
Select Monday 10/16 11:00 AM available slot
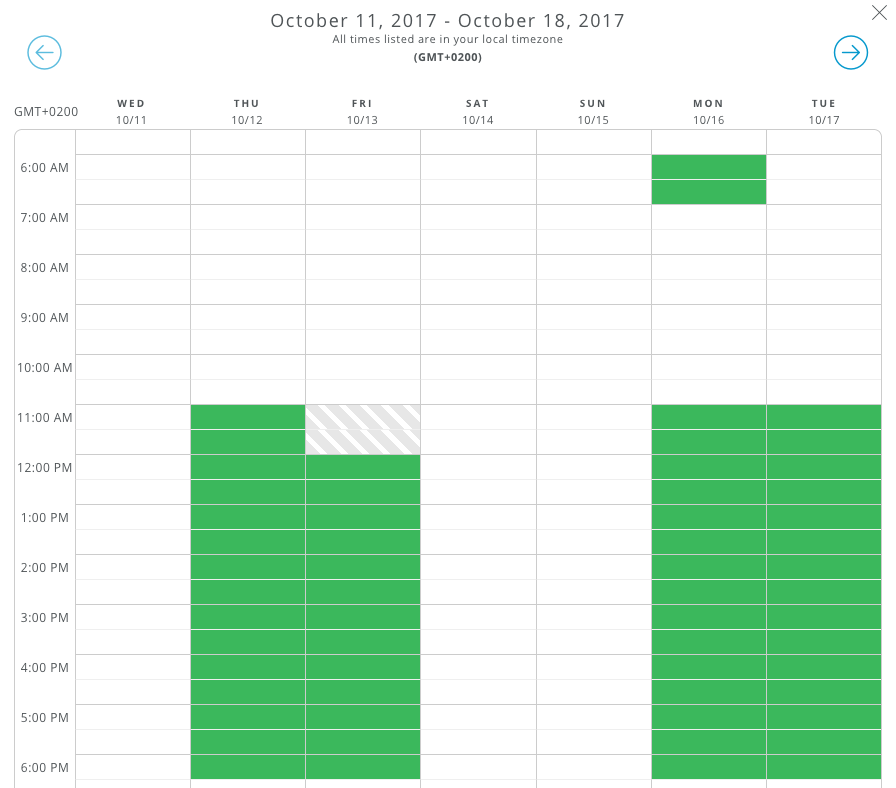[x=709, y=417]
